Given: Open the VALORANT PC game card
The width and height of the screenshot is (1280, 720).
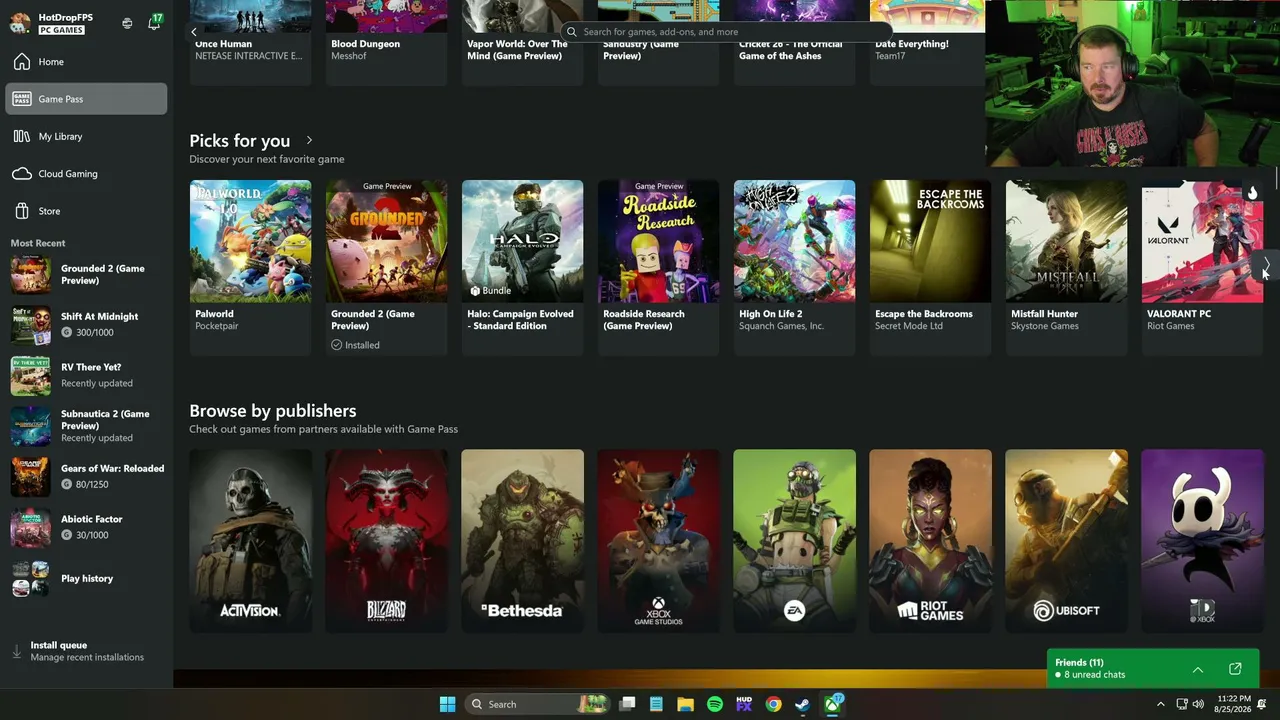Looking at the screenshot, I should pyautogui.click(x=1203, y=267).
